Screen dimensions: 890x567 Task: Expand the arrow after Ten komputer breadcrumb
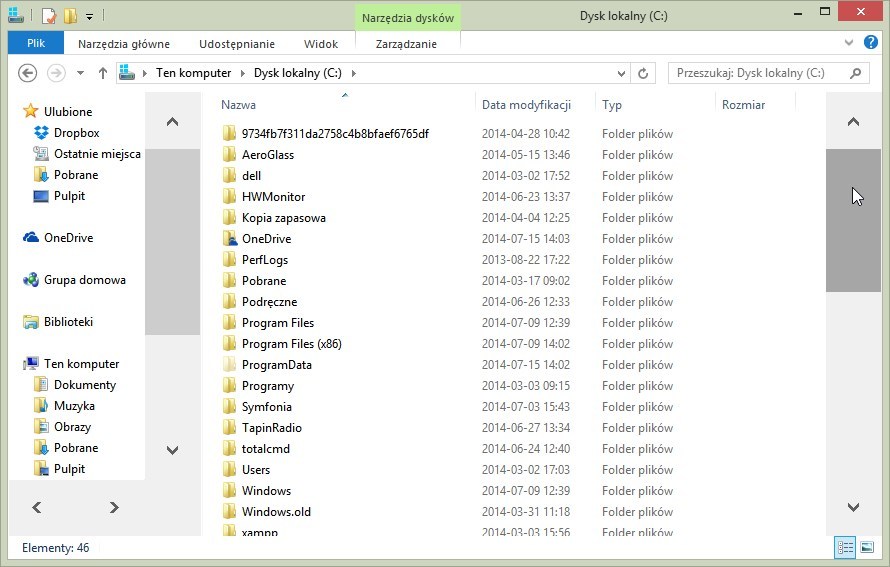[242, 73]
